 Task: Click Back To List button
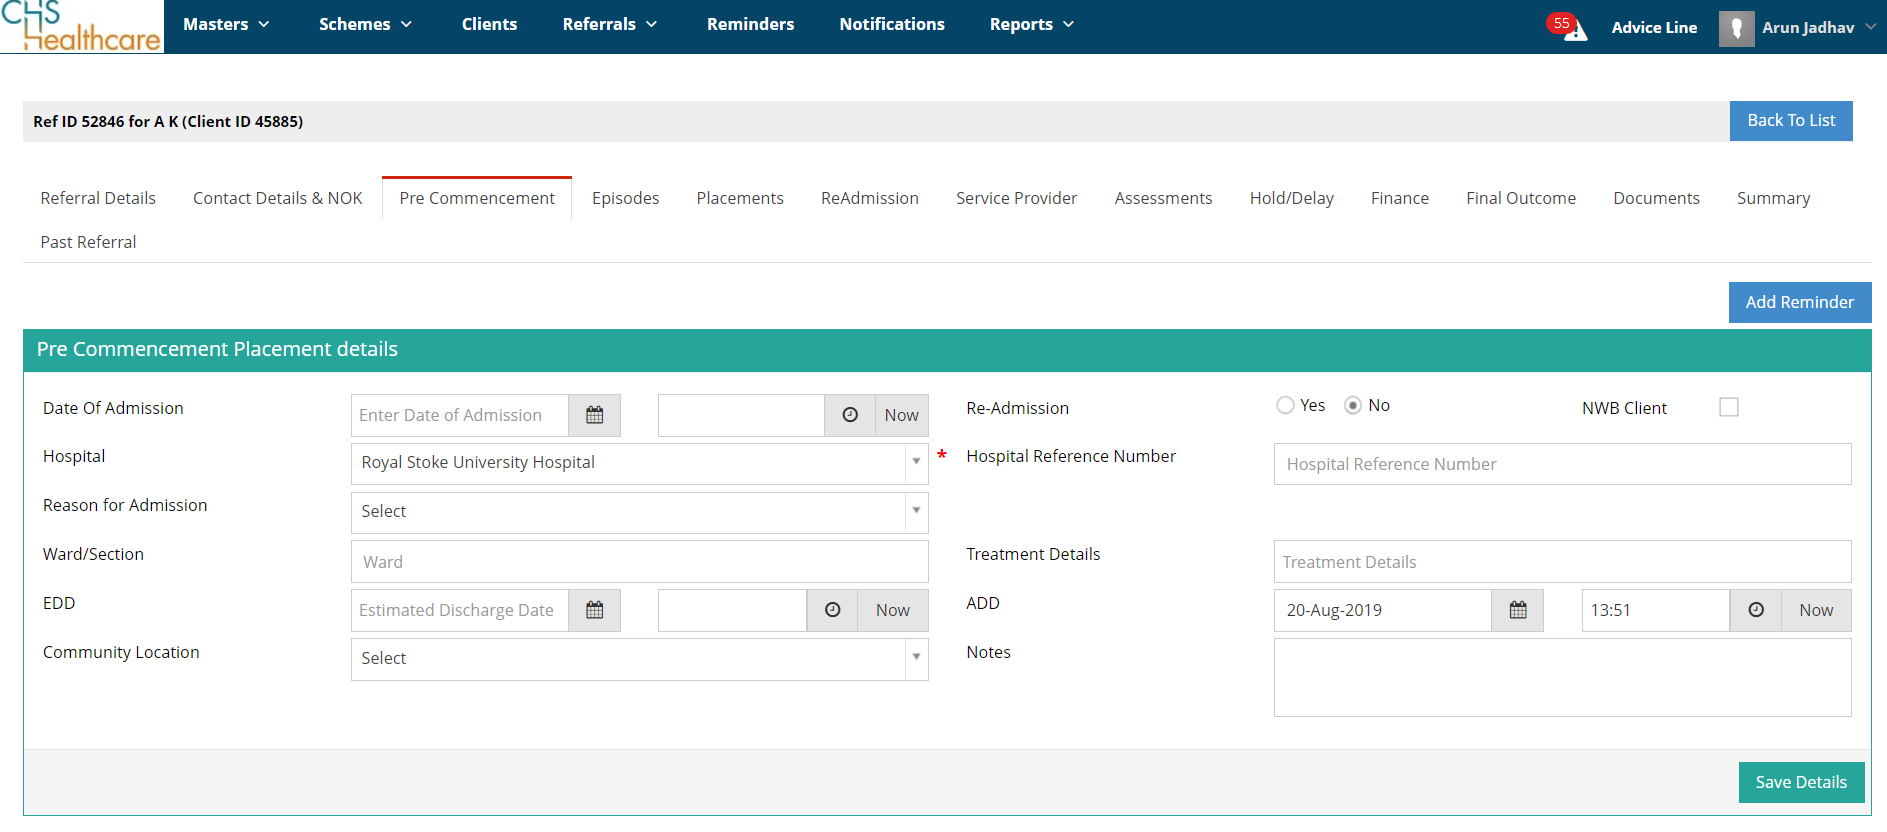[1791, 120]
